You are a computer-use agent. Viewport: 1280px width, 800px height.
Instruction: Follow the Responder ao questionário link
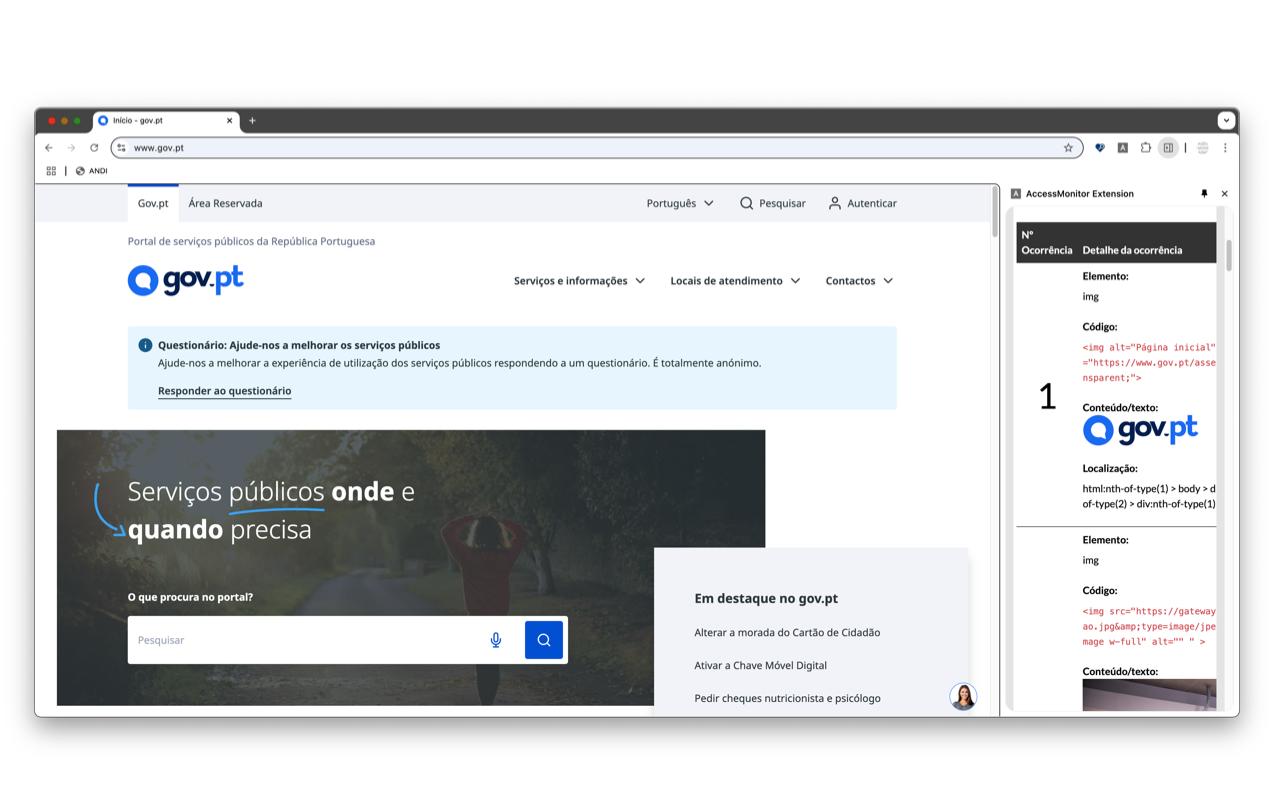tap(225, 391)
